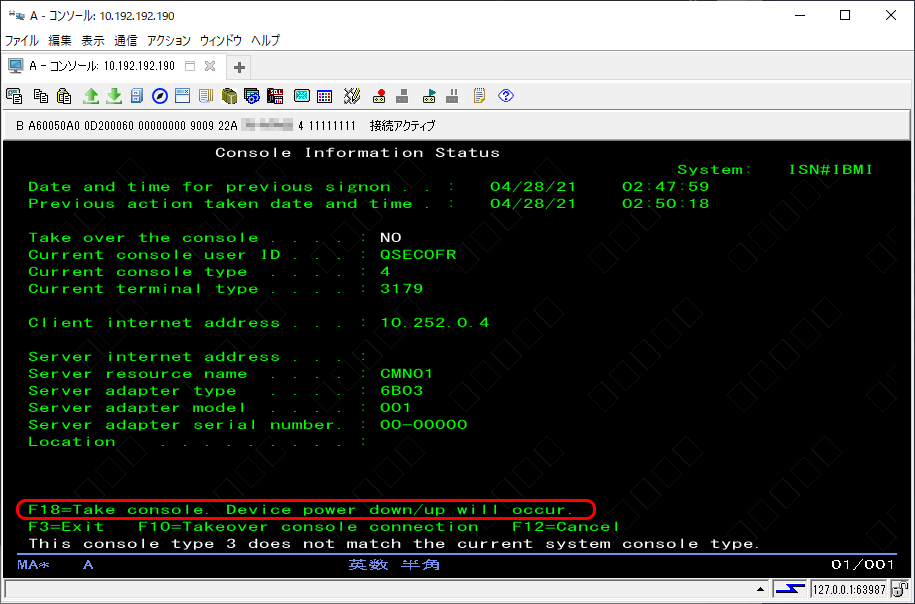Screen dimensions: 915x604
Task: Launch the SQL database utility
Action: tap(273, 95)
